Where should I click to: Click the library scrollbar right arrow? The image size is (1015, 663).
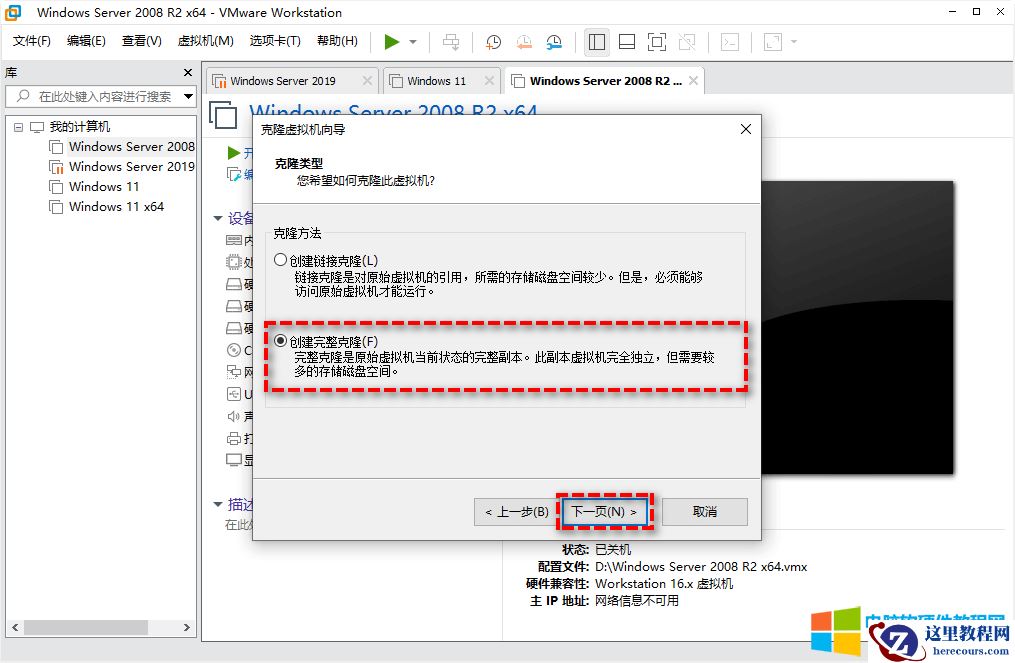[186, 627]
